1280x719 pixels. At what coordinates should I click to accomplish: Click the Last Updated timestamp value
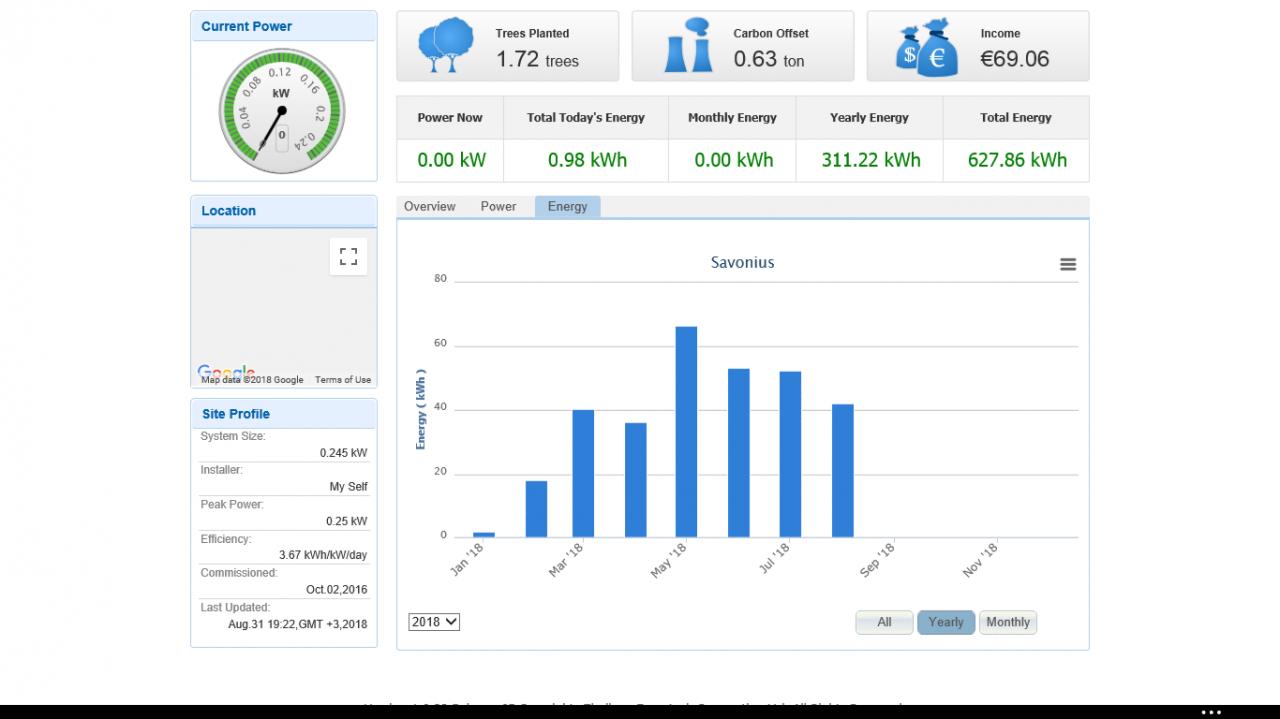tap(297, 624)
